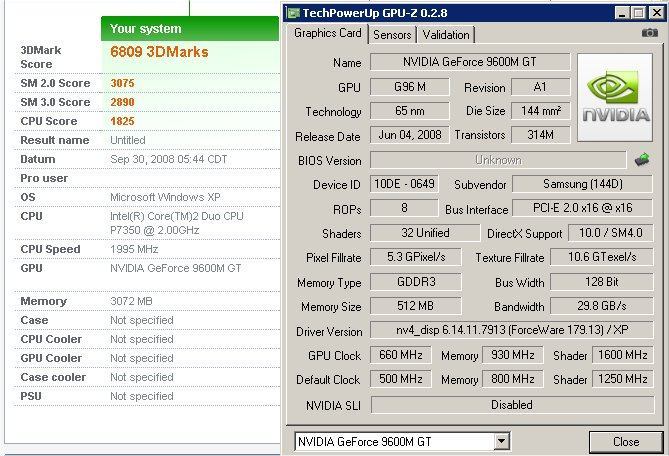Click the default Memory clock 800 MHz
The width and height of the screenshot is (669, 456).
tap(512, 379)
